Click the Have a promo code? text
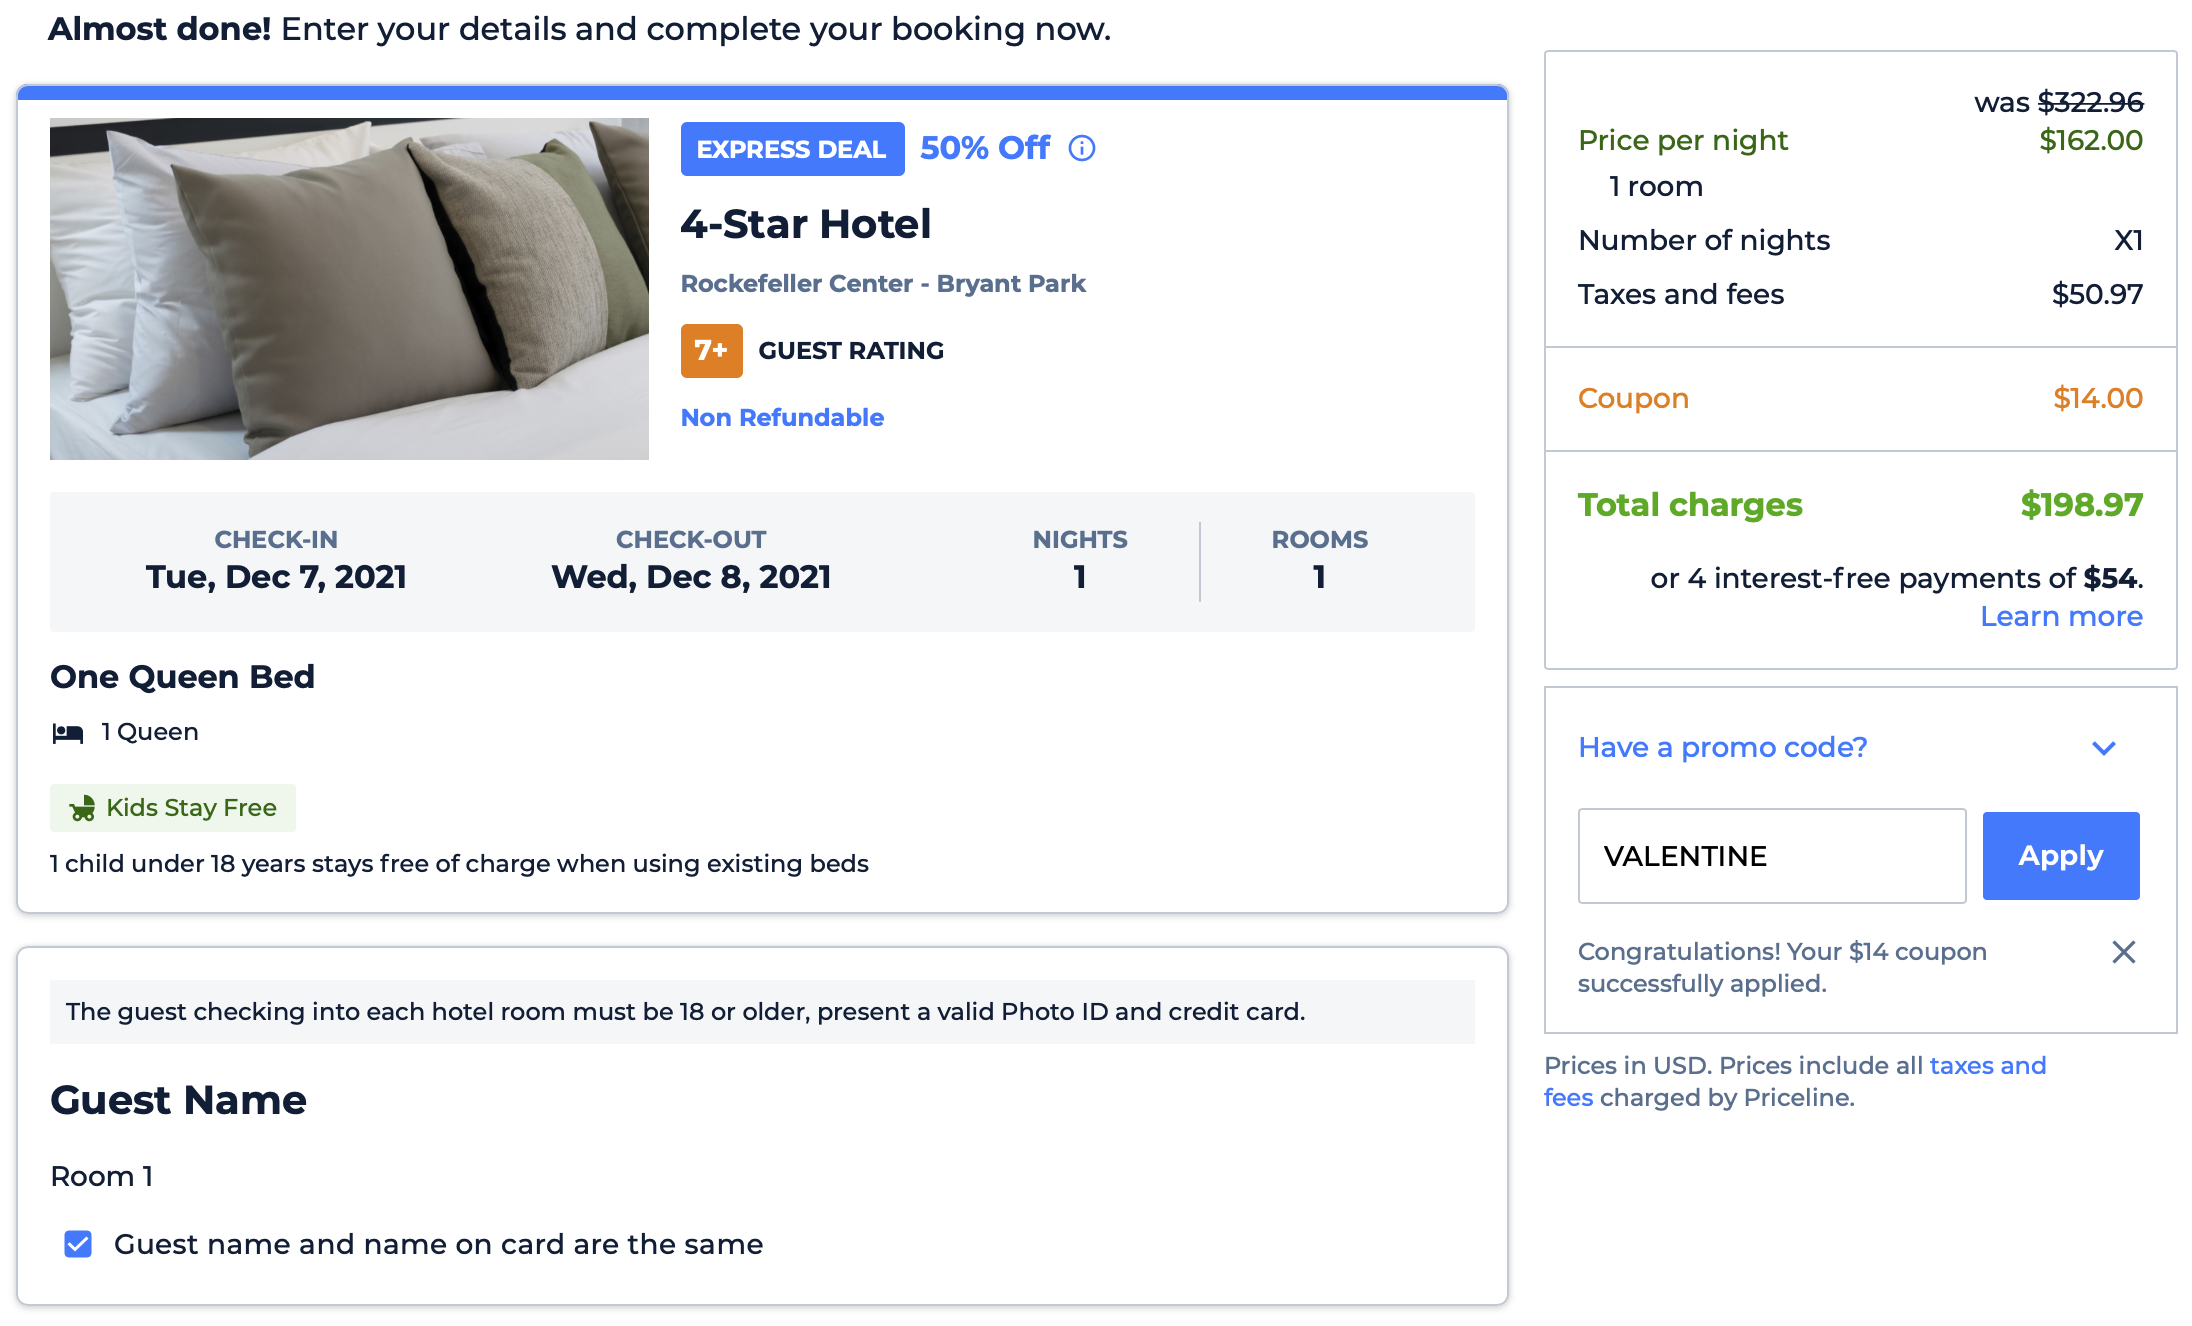This screenshot has height=1326, width=2192. click(x=1722, y=747)
